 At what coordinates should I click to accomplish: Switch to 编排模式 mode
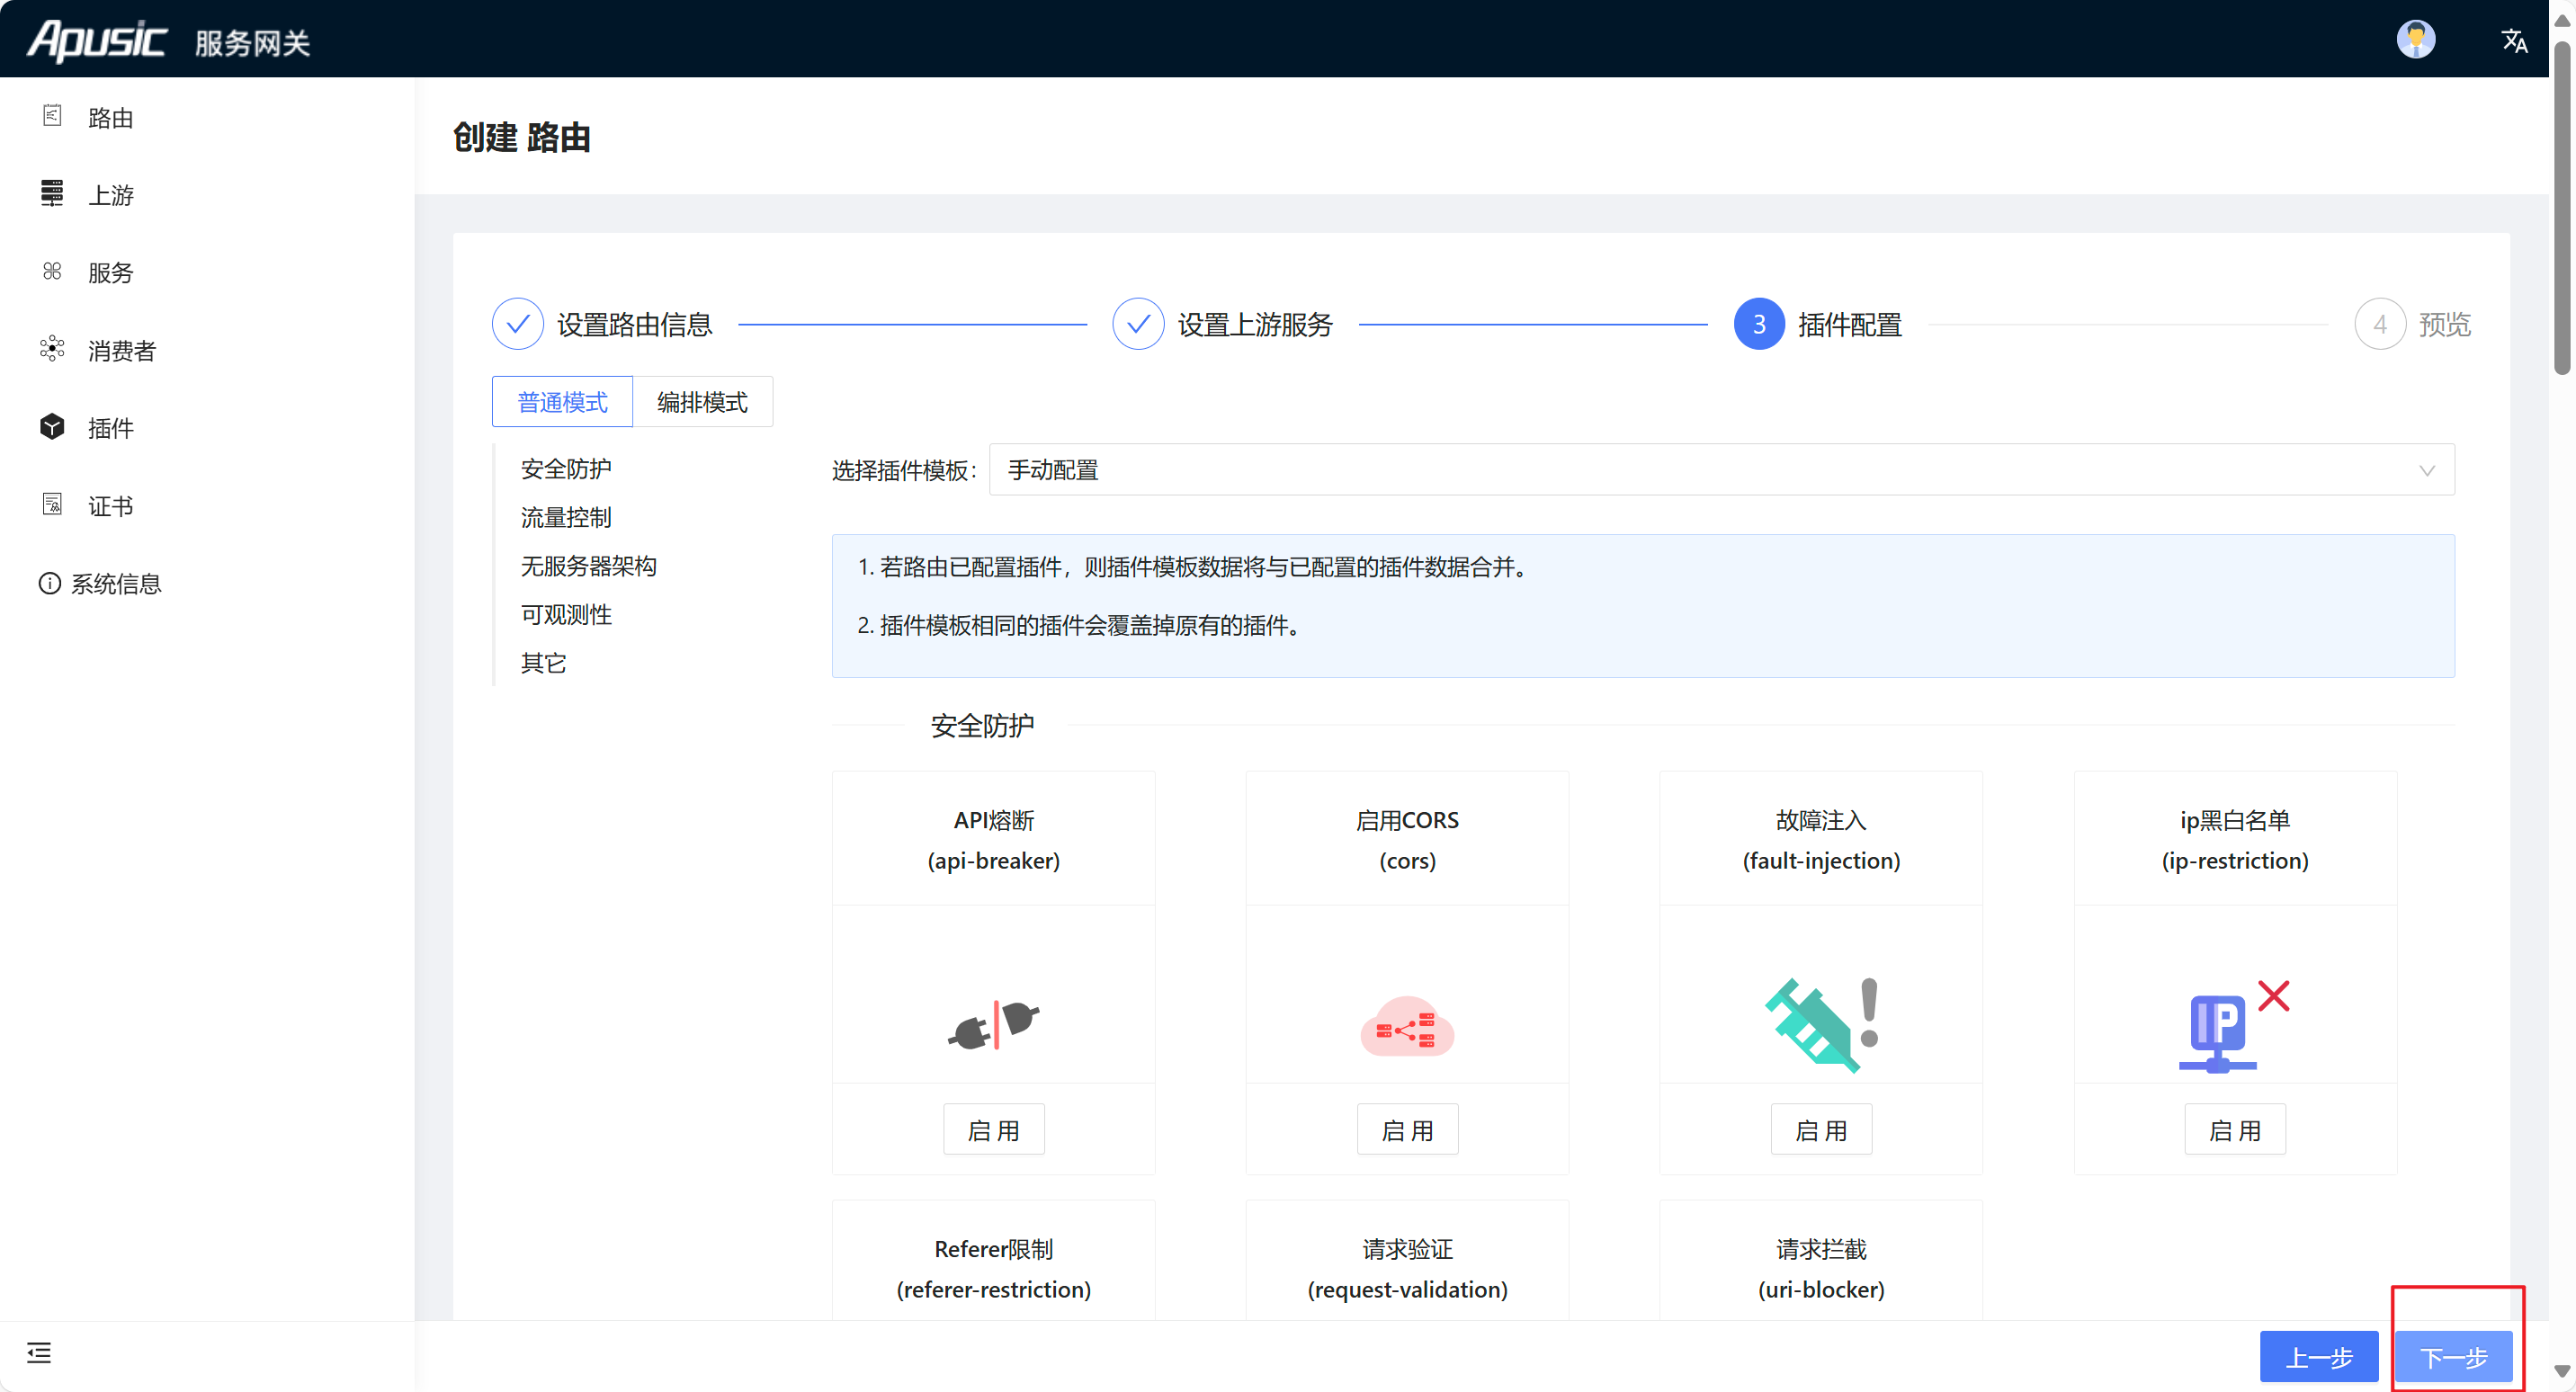pyautogui.click(x=702, y=402)
